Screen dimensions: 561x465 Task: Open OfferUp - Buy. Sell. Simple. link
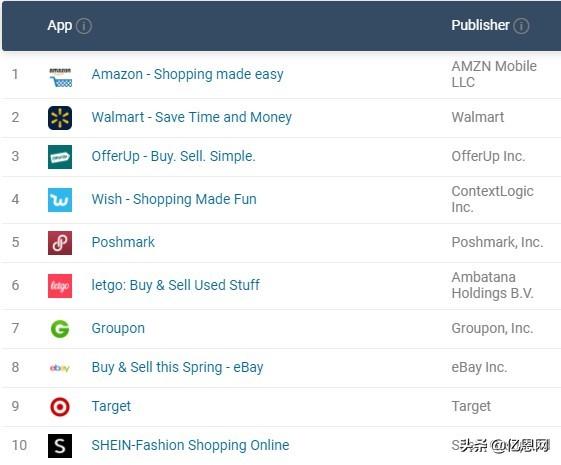pos(174,156)
